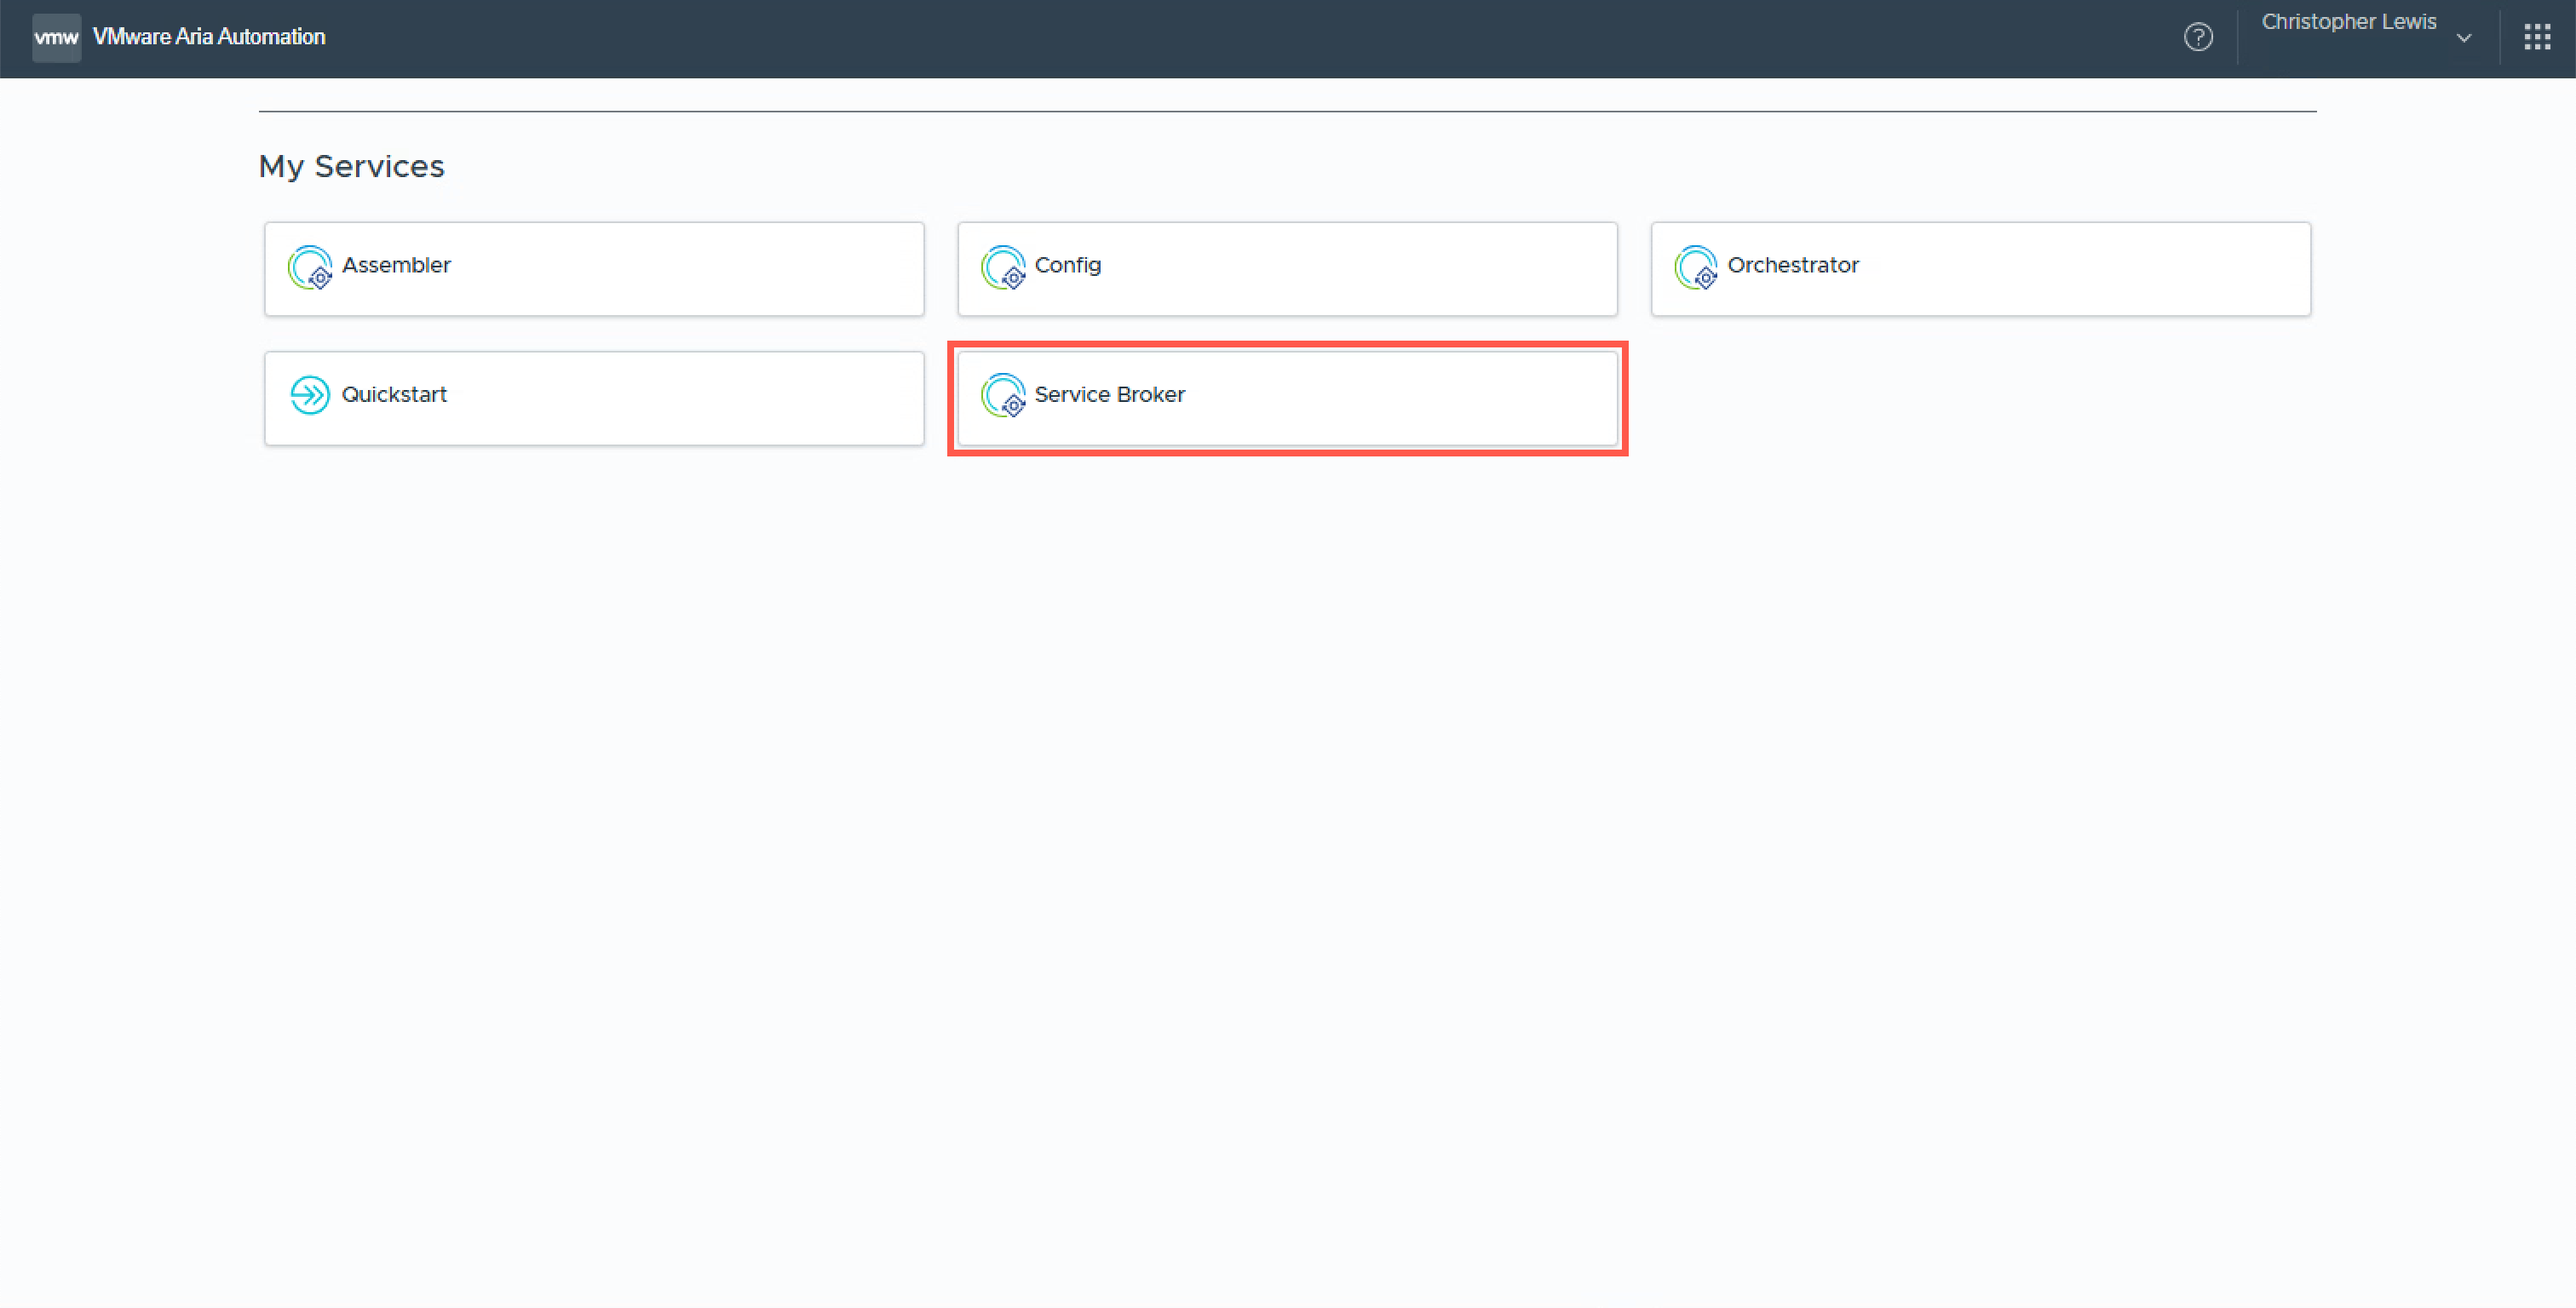Screen dimensions: 2576x1308
Task: Click the vmw logo icon
Action: pos(56,38)
